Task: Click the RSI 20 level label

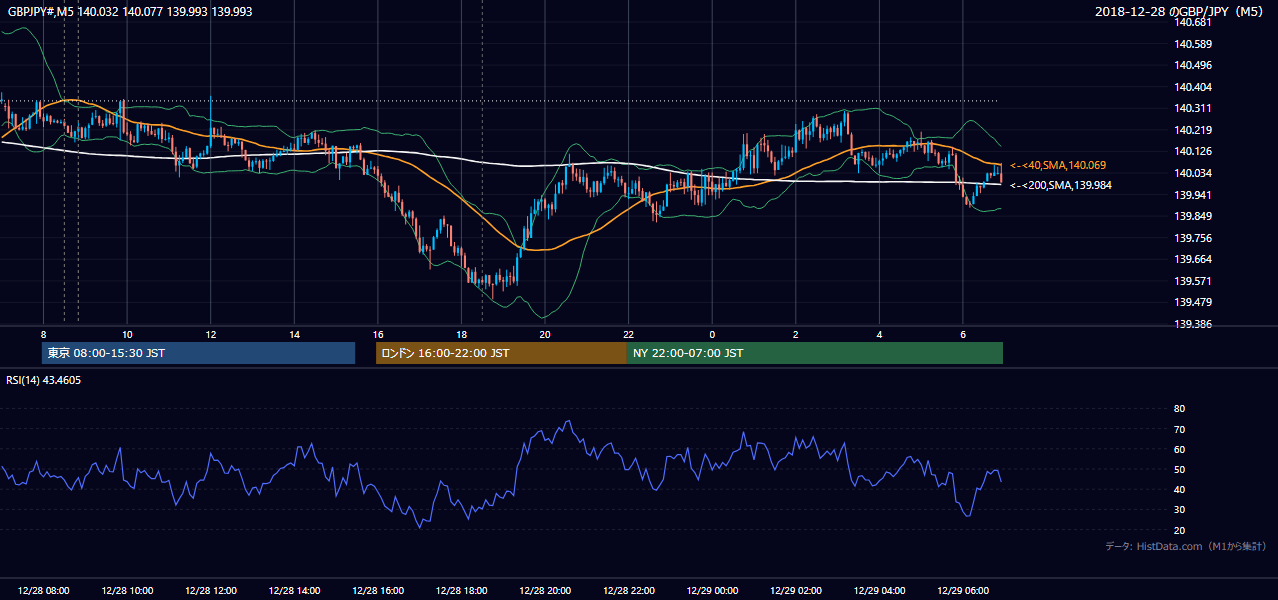Action: 1179,530
